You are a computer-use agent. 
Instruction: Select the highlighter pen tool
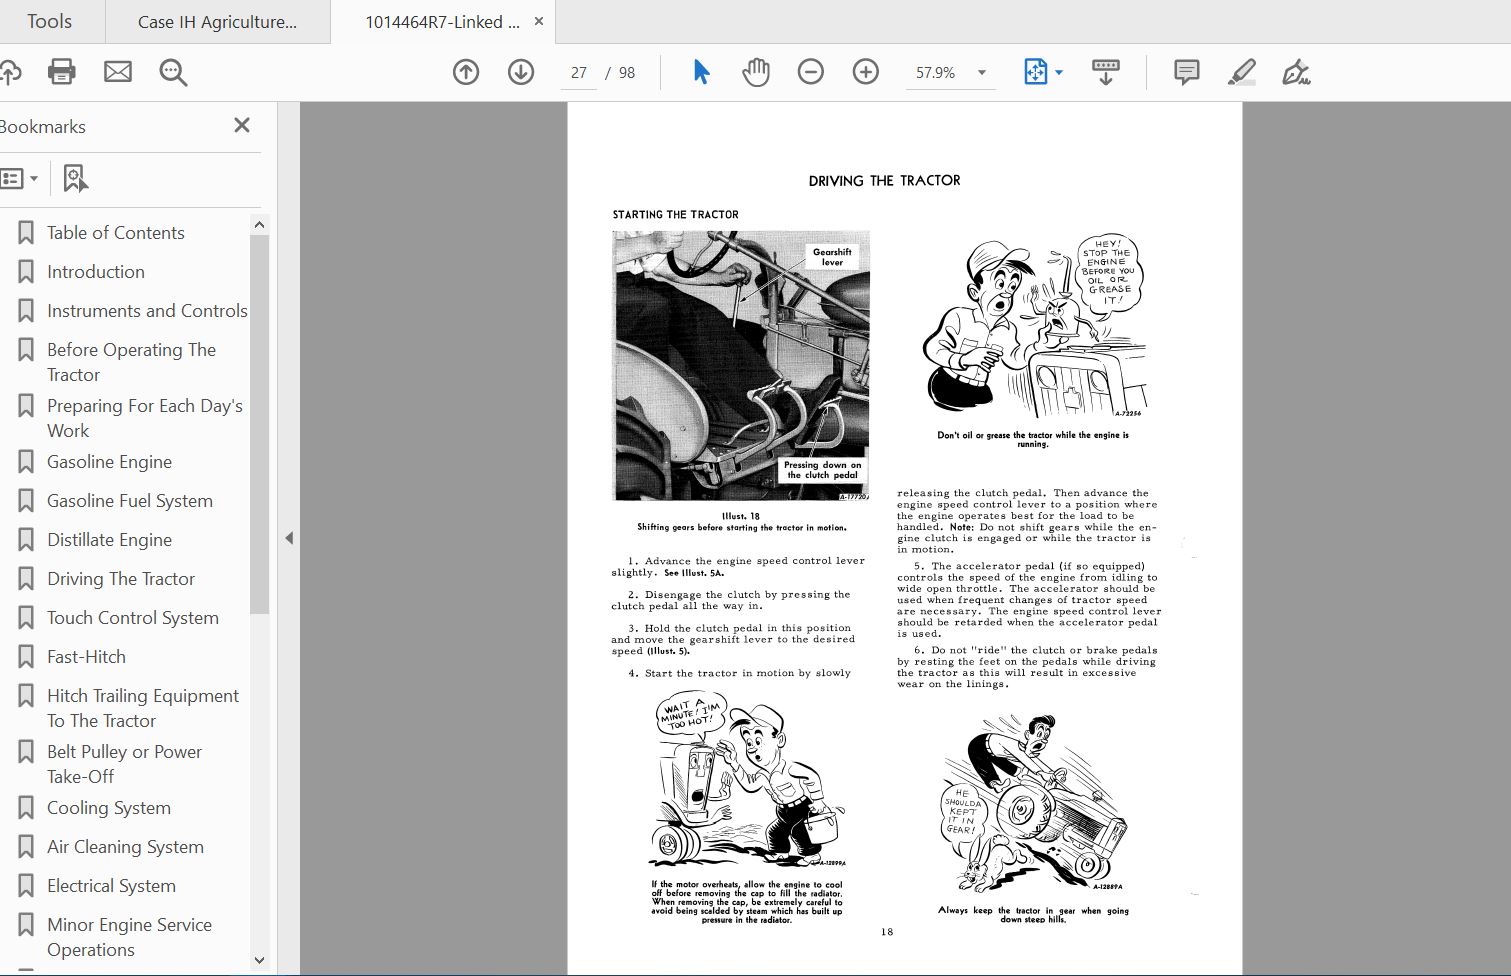[x=1242, y=72]
